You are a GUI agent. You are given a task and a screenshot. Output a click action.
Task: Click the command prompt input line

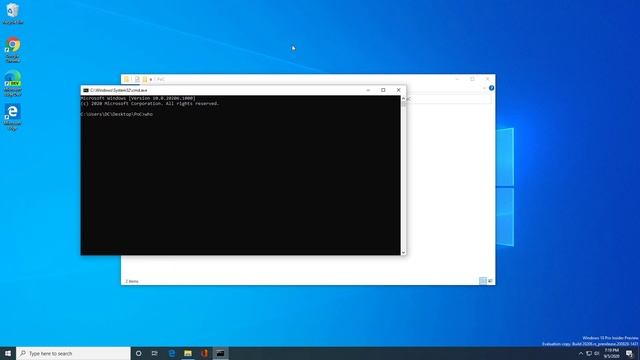117,114
